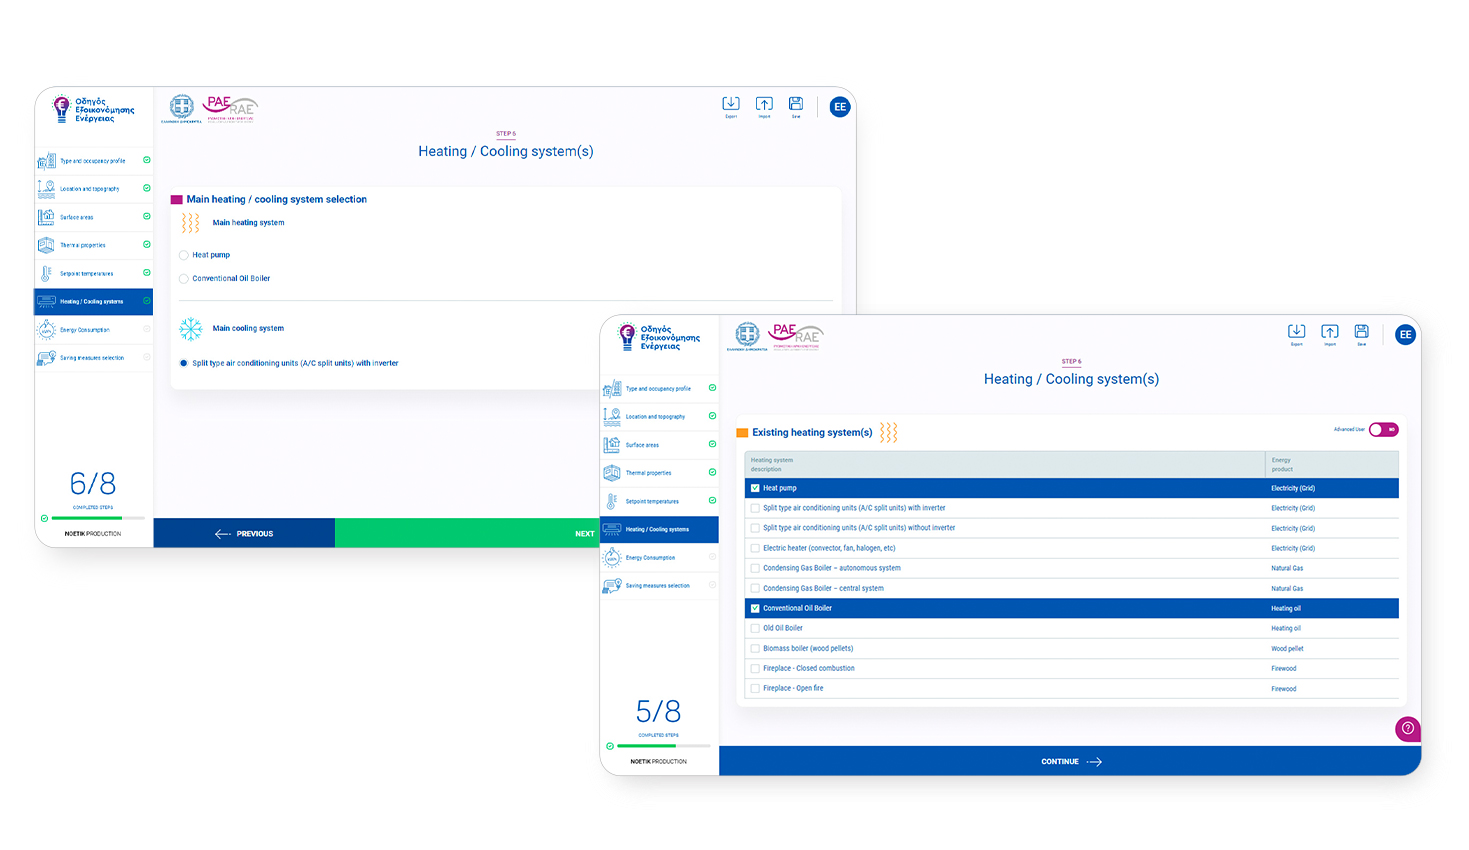Click the Export icon in the 5/8 steps window
Viewport: 1469px width, 850px height.
pos(1296,332)
